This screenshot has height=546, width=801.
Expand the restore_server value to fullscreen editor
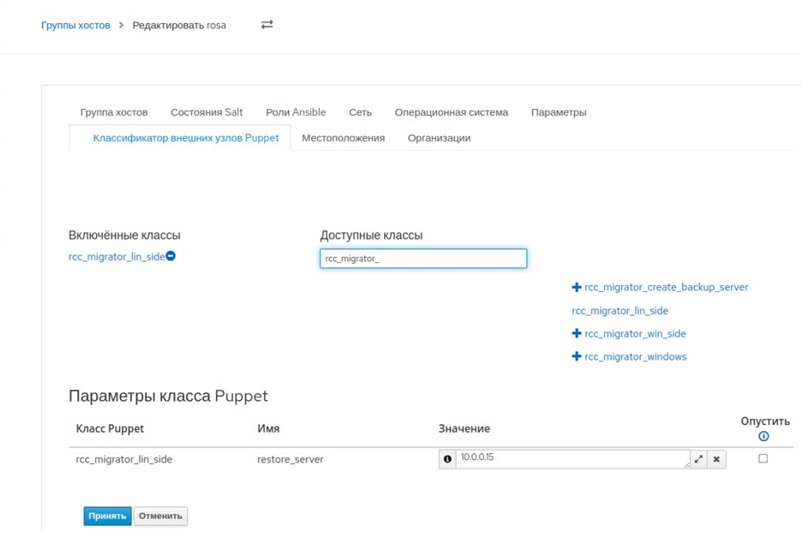pos(699,459)
